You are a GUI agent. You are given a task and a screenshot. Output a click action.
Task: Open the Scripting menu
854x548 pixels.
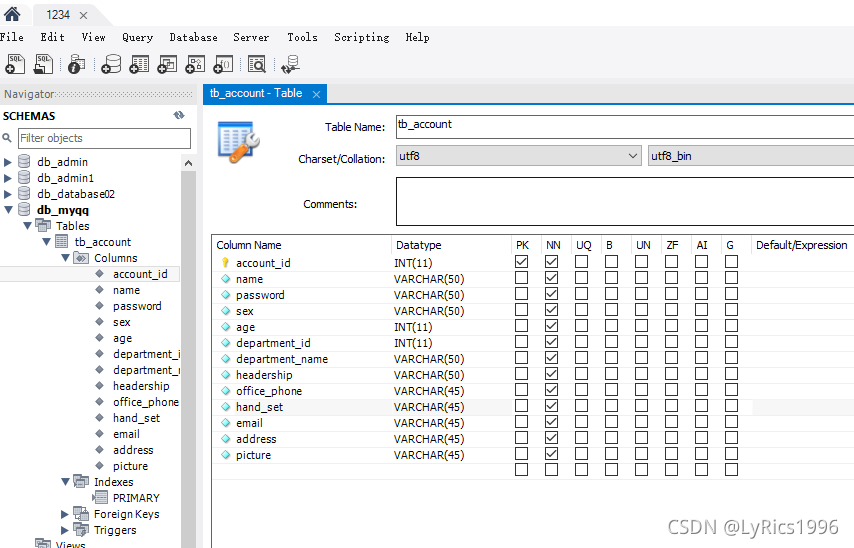tap(362, 37)
